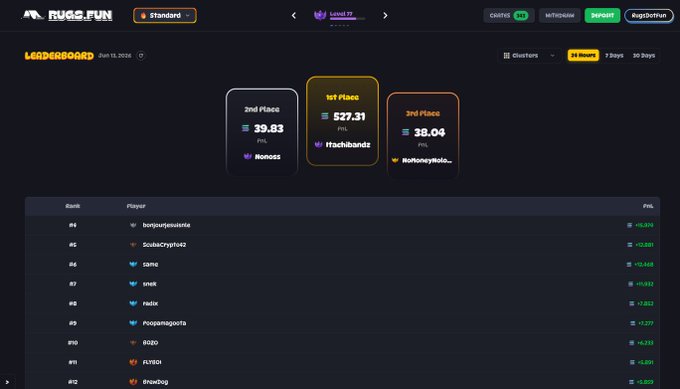This screenshot has width=680, height=389.
Task: Click player Poopamagoota
Action: 164,323
